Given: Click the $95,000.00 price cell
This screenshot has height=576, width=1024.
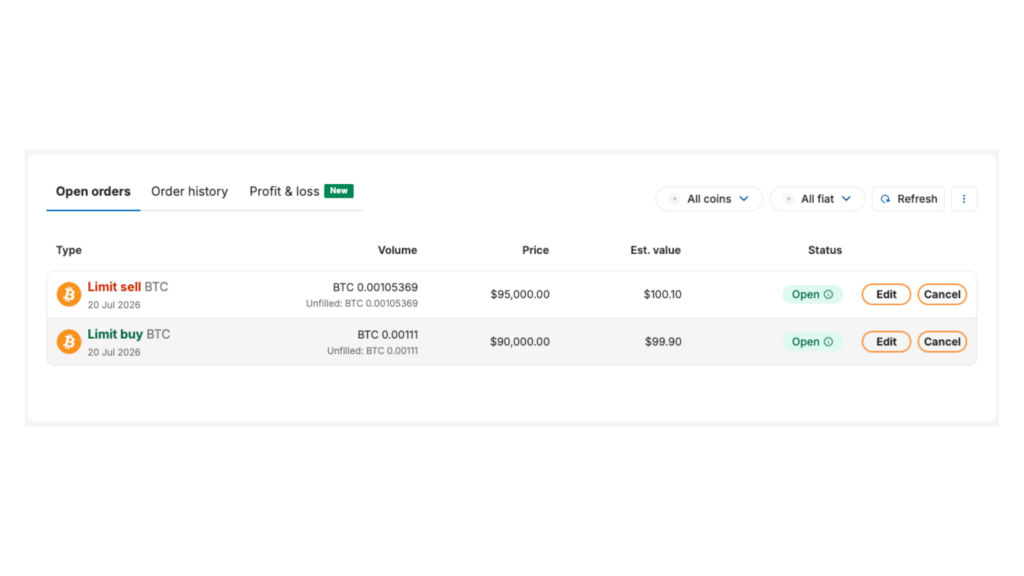Looking at the screenshot, I should point(520,295).
